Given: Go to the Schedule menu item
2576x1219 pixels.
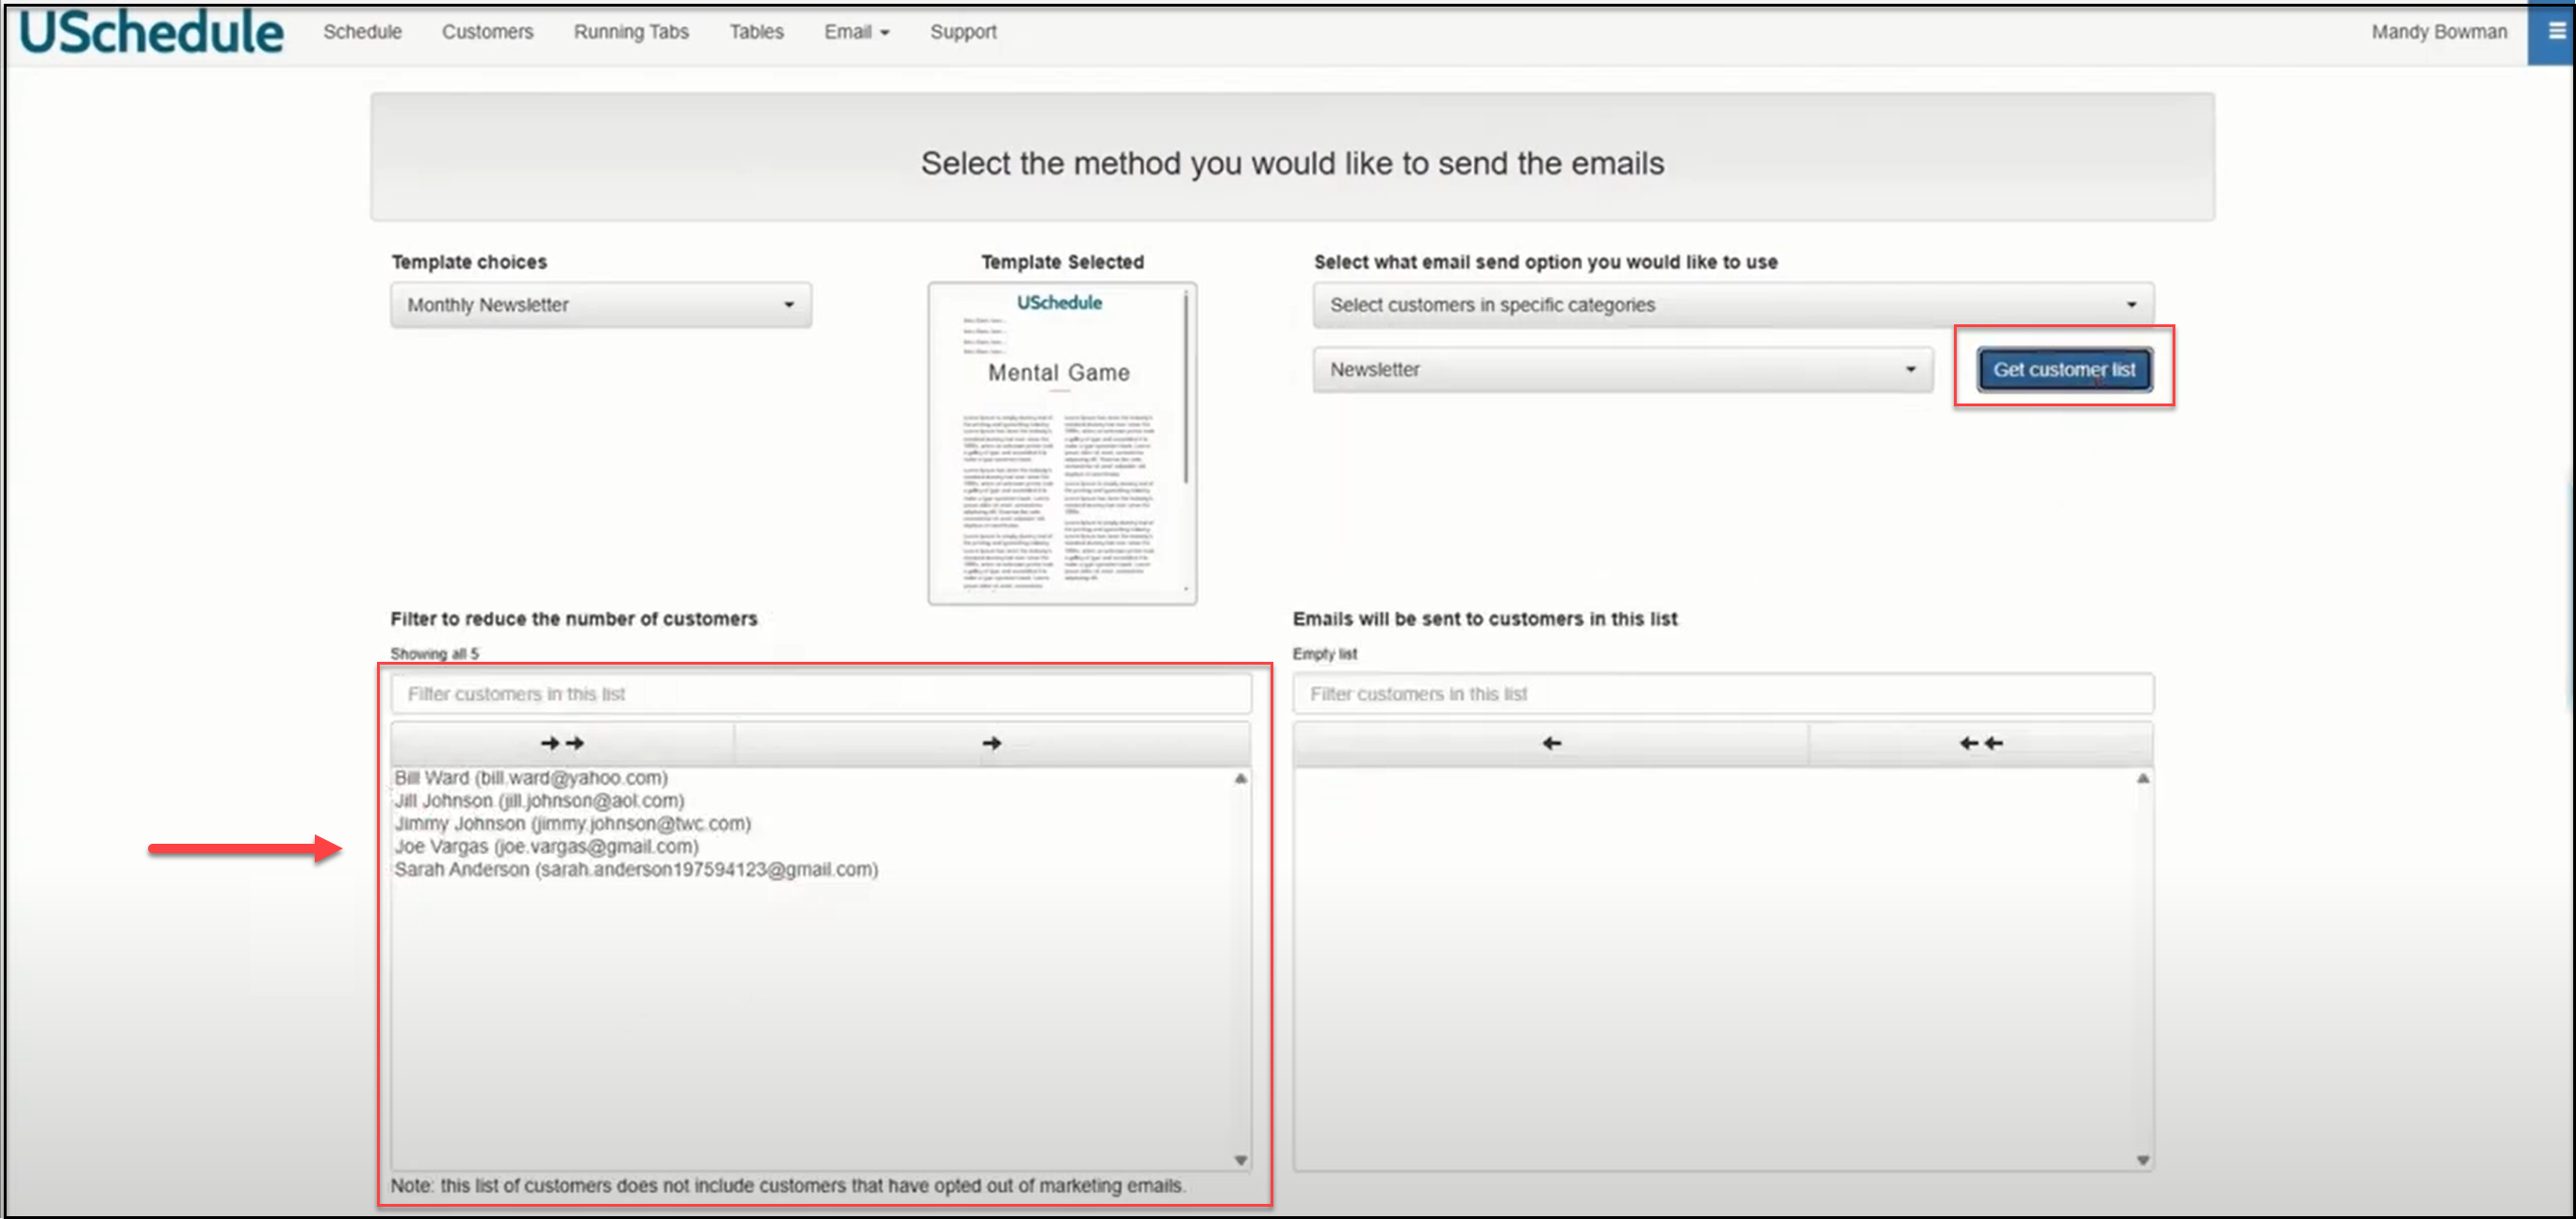Looking at the screenshot, I should 362,32.
